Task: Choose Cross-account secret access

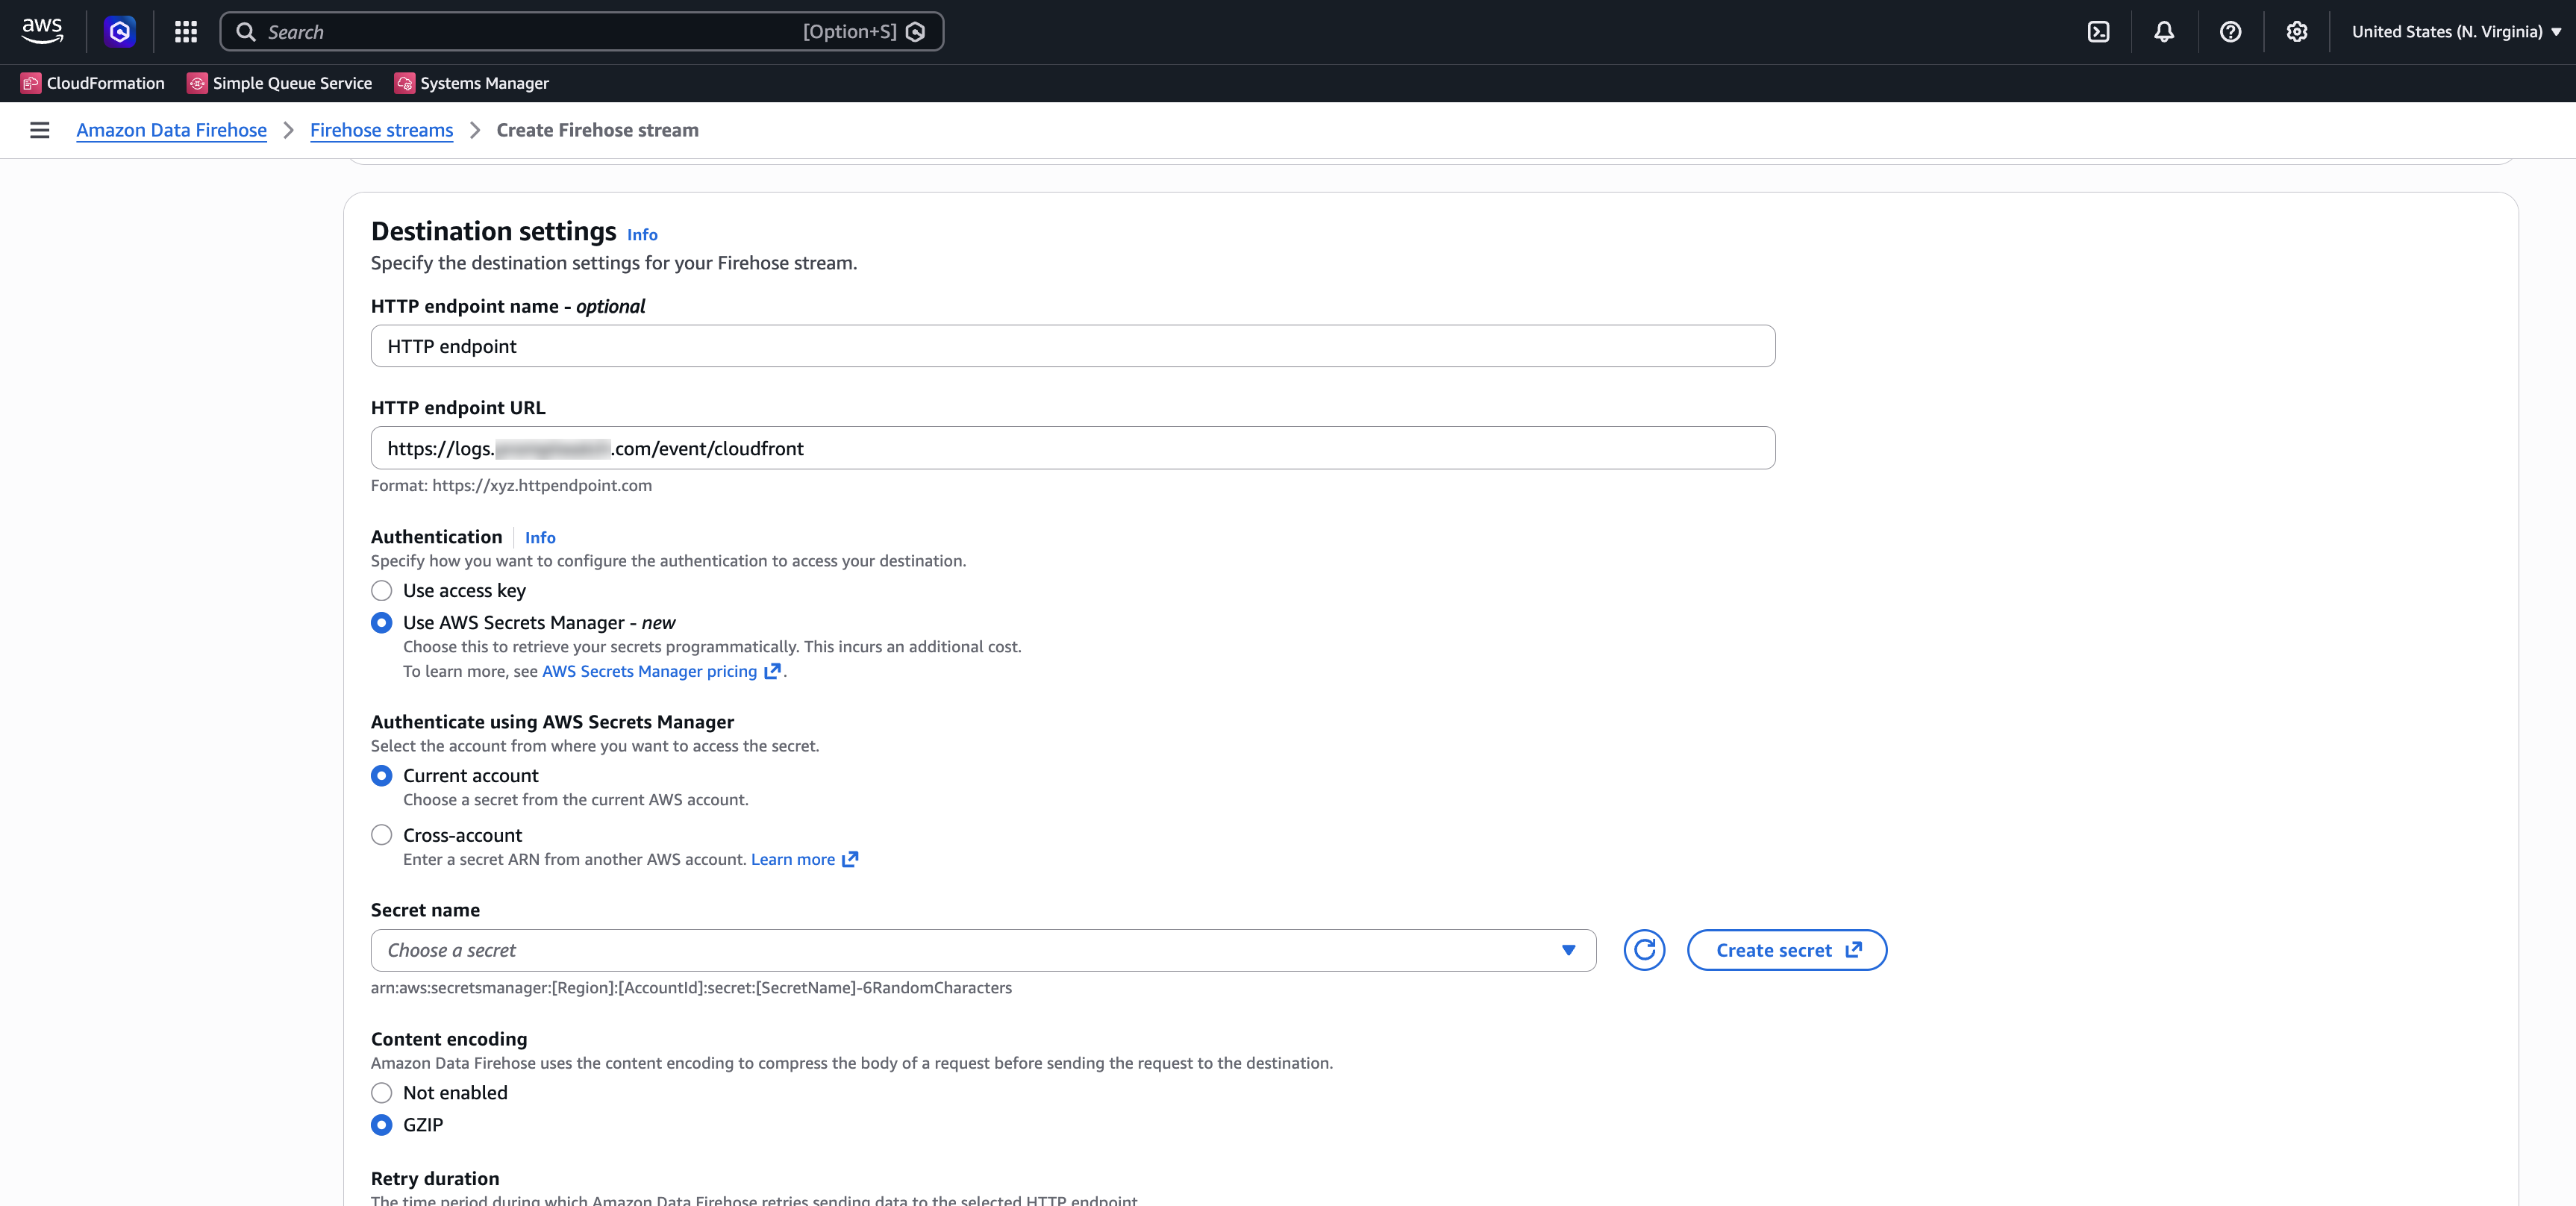Action: click(x=381, y=835)
